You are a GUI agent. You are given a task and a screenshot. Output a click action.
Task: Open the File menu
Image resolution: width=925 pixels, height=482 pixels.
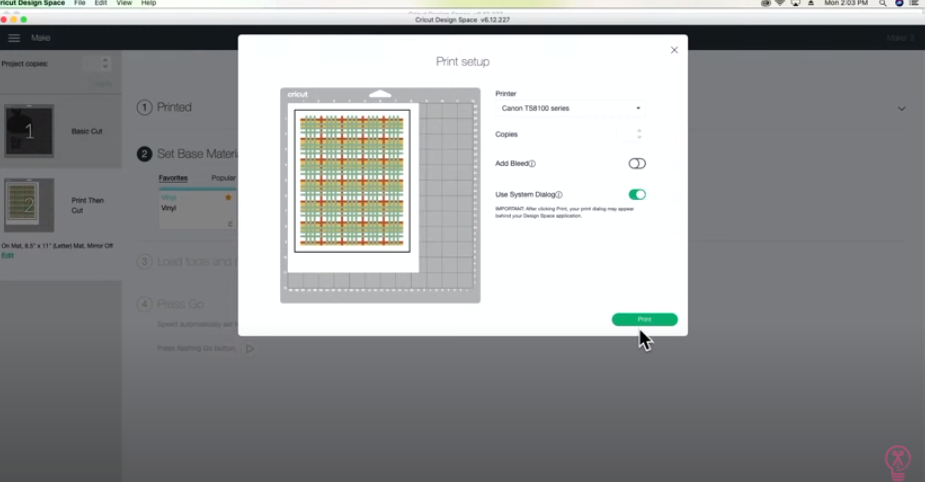click(80, 3)
